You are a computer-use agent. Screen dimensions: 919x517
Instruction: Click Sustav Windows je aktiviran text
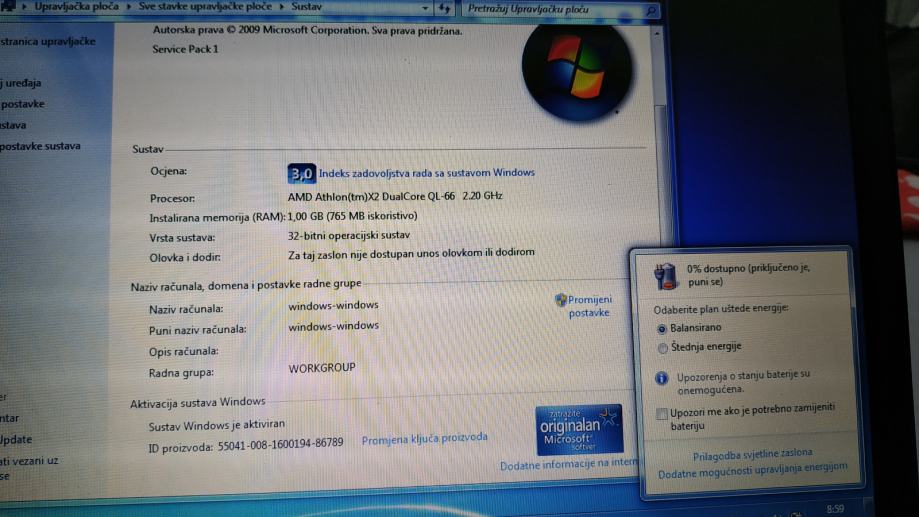[217, 425]
